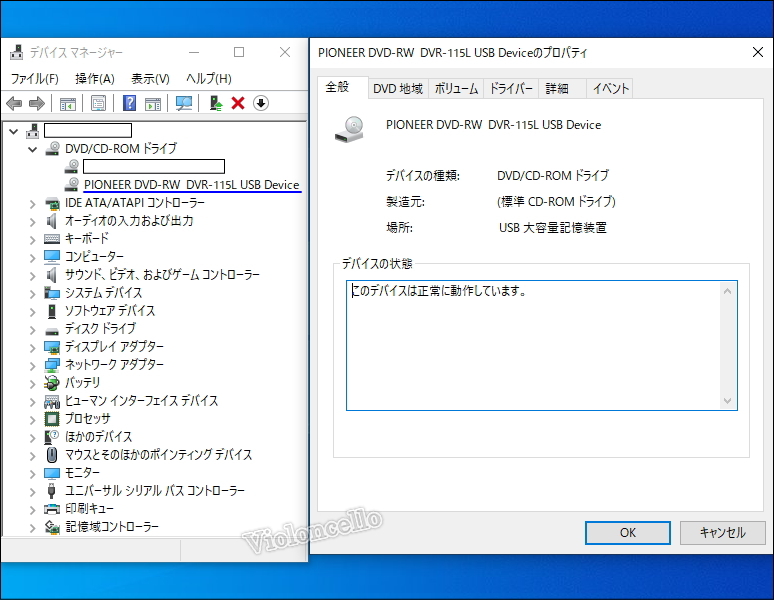Click the Back arrow in Device Manager toolbar
This screenshot has width=774, height=600.
point(14,103)
